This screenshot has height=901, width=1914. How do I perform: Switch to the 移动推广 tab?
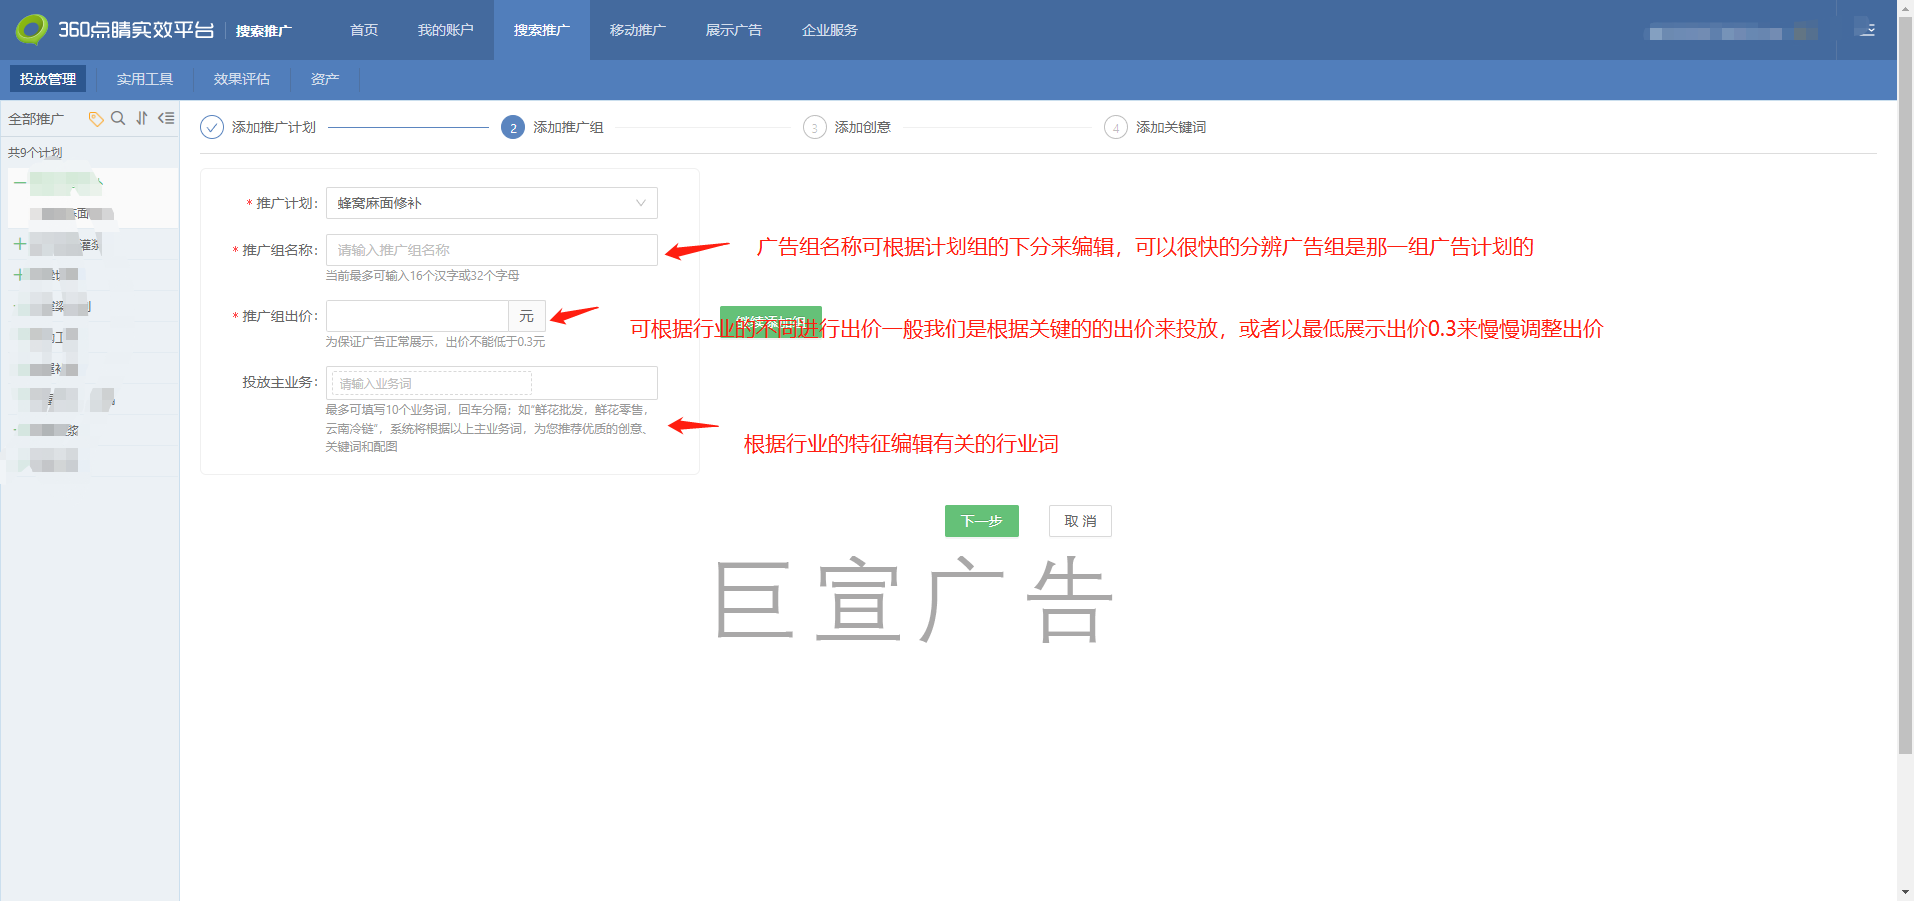(638, 30)
